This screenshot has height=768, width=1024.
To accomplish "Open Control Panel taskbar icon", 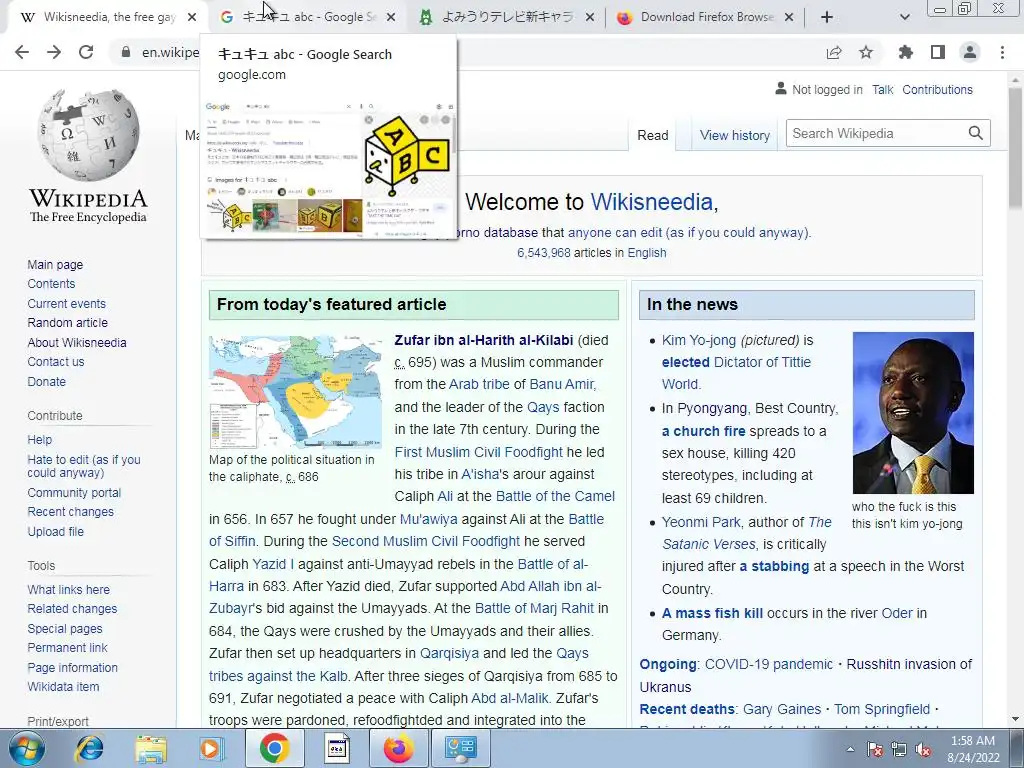I will coord(460,748).
